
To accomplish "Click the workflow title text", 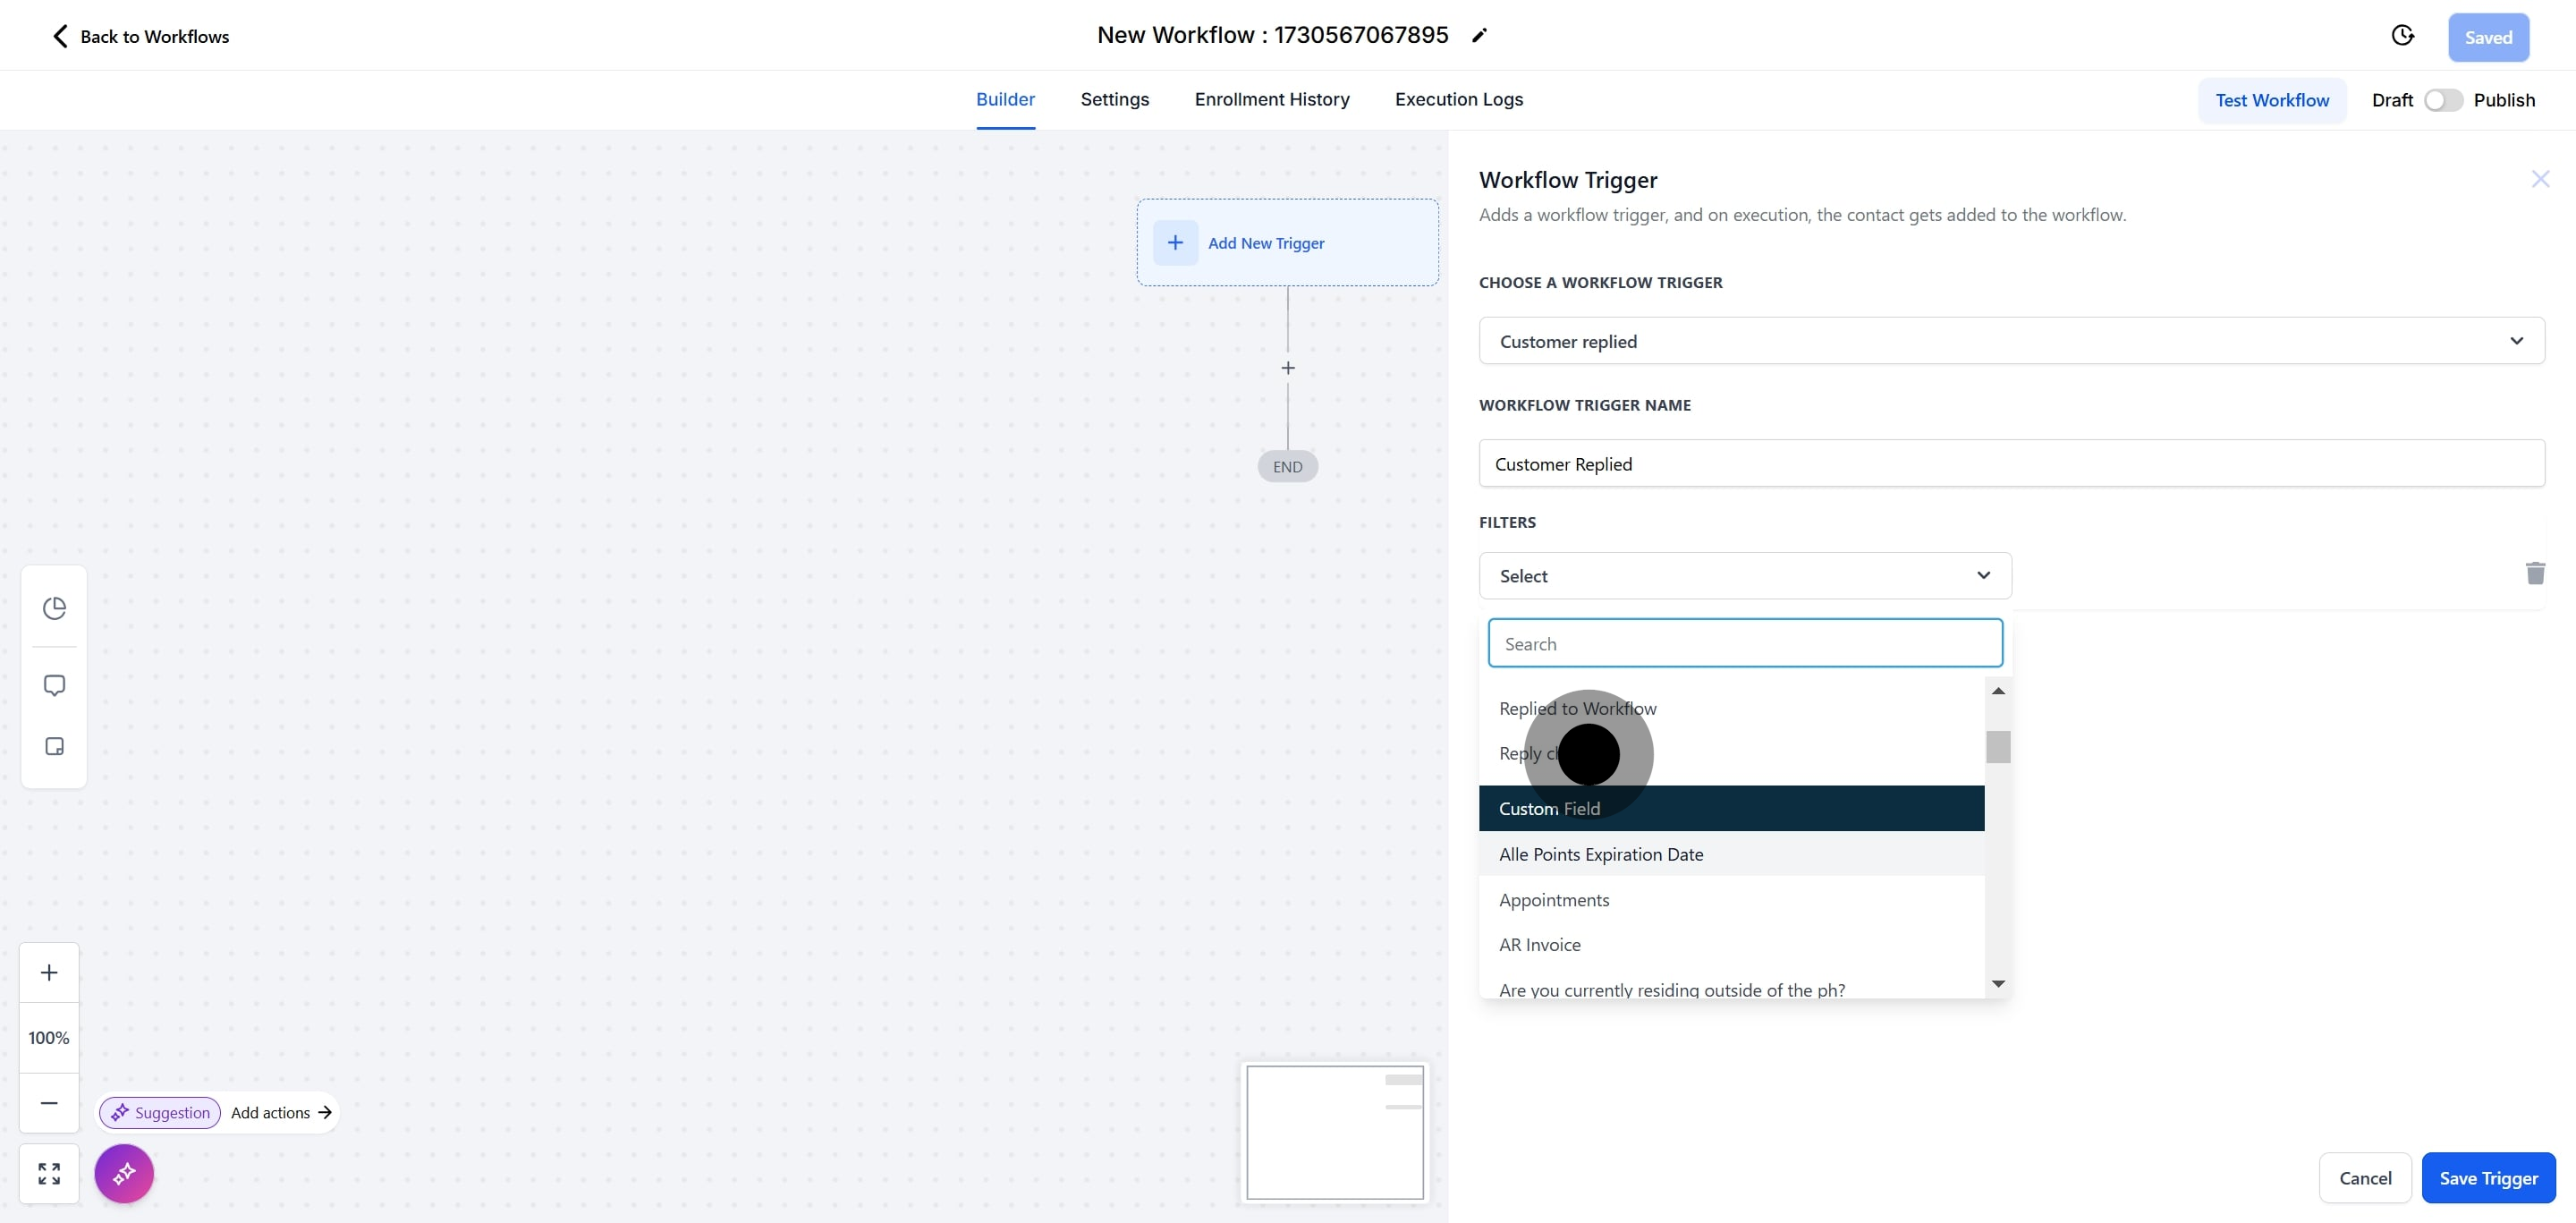I will click(x=1272, y=35).
